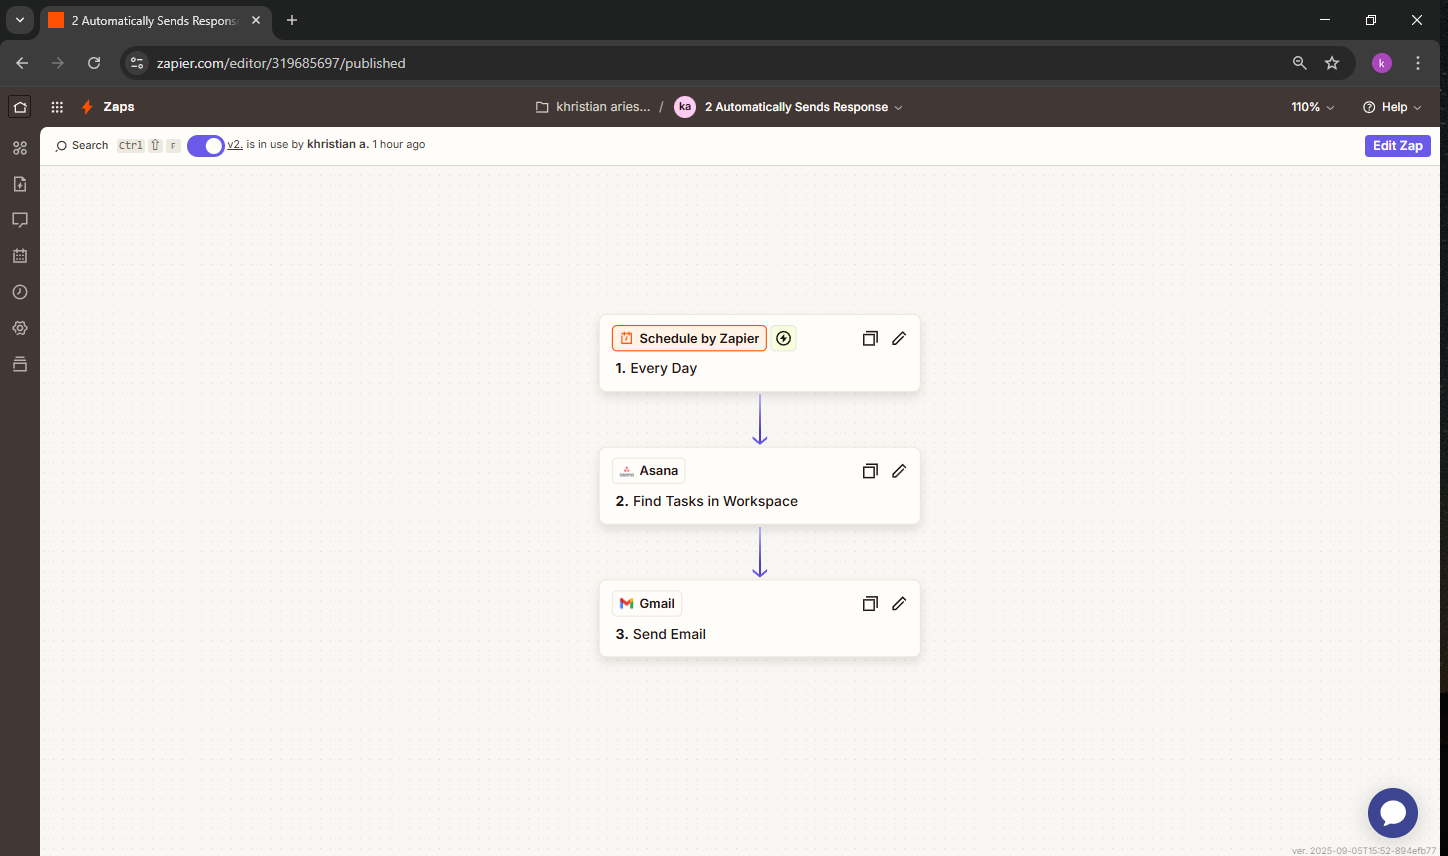Click the folder icon beside khristian aries
Screen dimensions: 1448x856
(542, 107)
